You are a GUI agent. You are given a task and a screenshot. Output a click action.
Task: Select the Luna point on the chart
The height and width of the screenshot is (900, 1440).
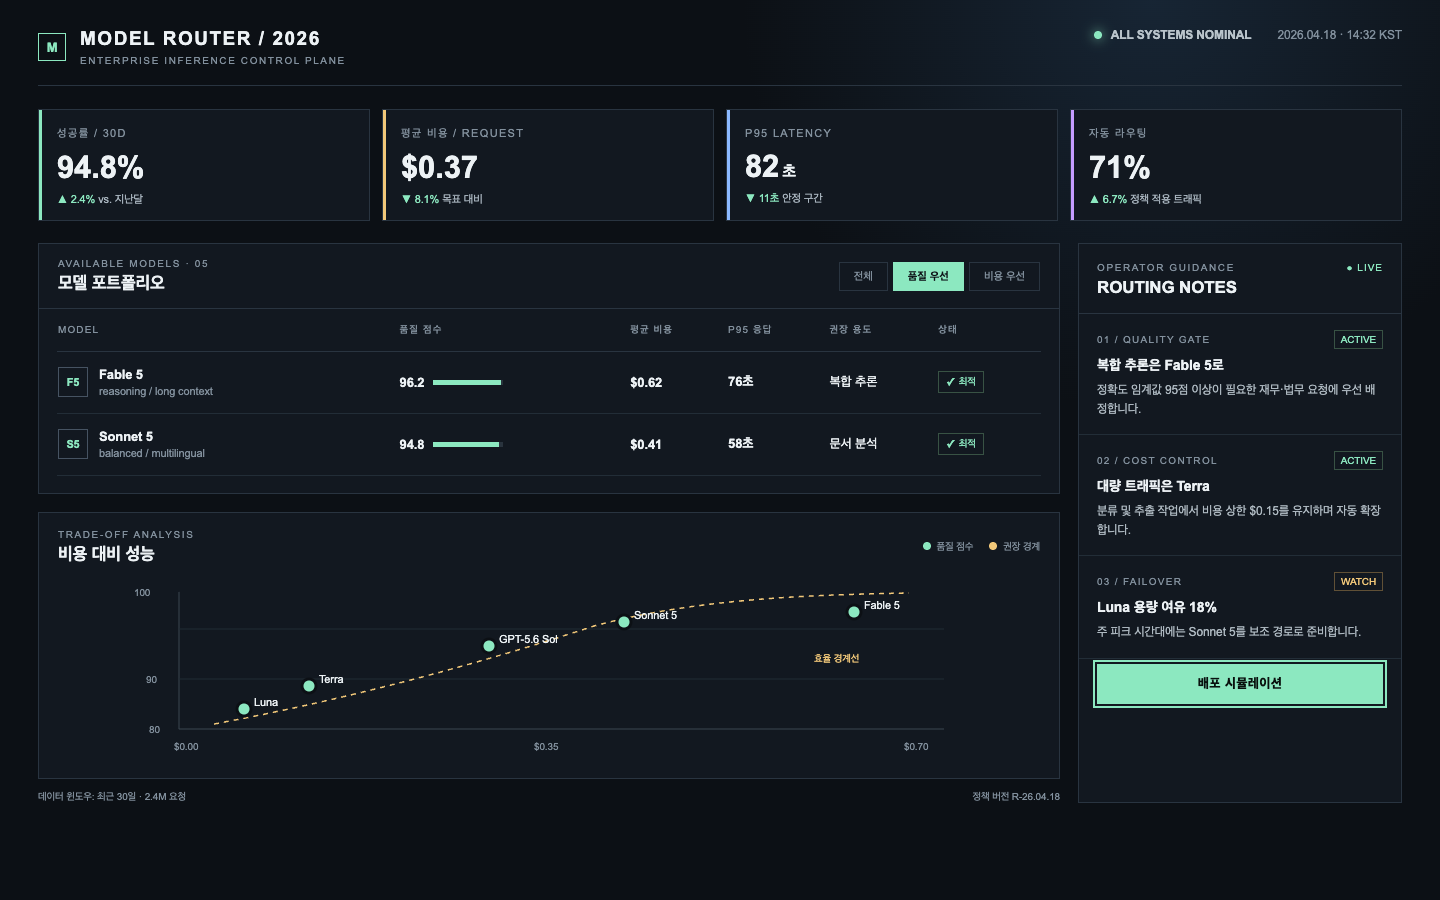[244, 709]
